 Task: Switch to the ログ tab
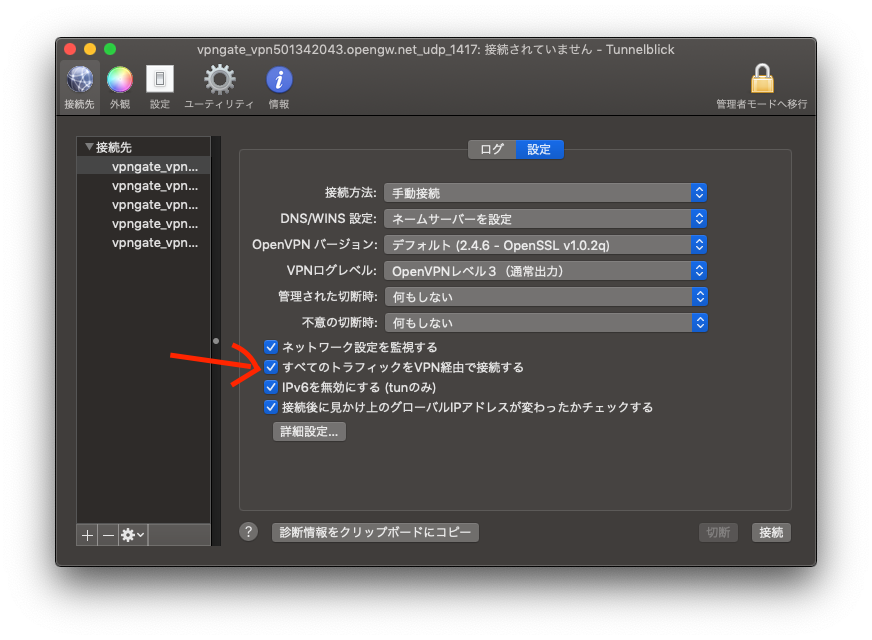pyautogui.click(x=492, y=150)
